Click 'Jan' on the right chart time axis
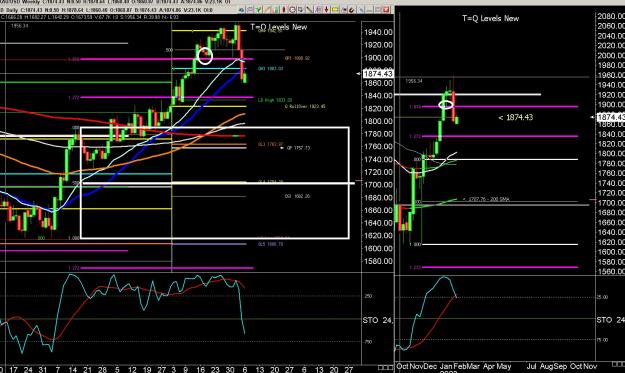This screenshot has height=373, width=625. tap(446, 366)
